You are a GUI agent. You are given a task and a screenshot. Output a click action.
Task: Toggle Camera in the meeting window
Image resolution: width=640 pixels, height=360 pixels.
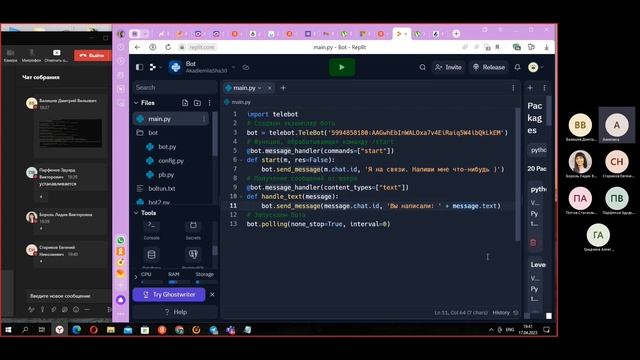(11, 56)
